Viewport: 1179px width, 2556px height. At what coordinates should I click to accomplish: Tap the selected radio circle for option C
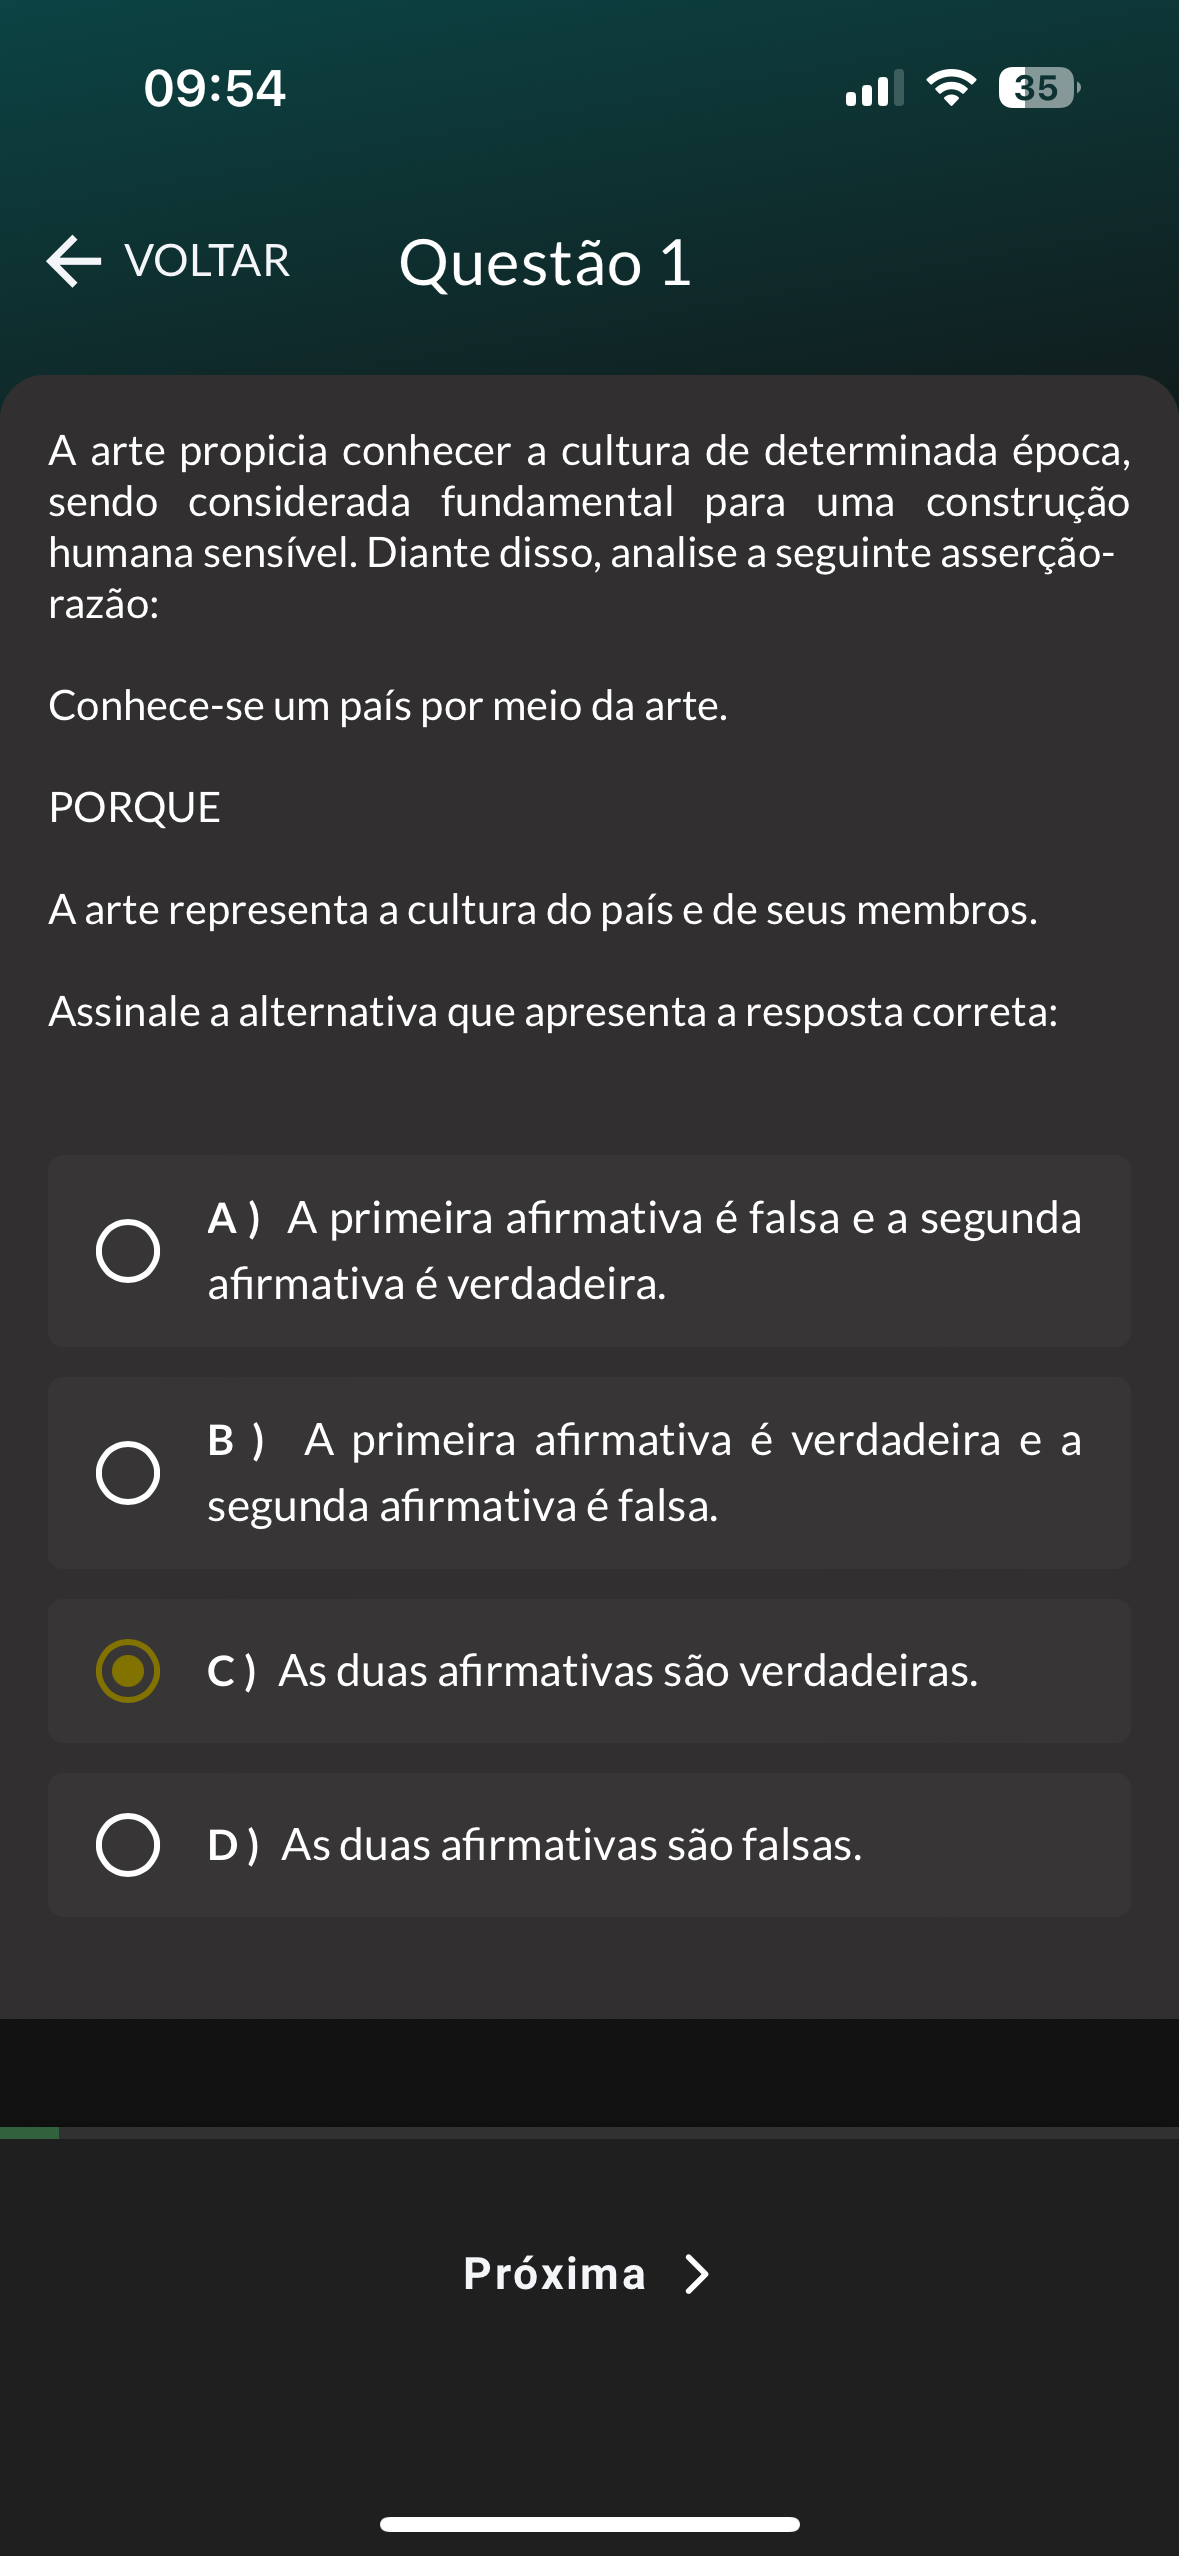128,1670
